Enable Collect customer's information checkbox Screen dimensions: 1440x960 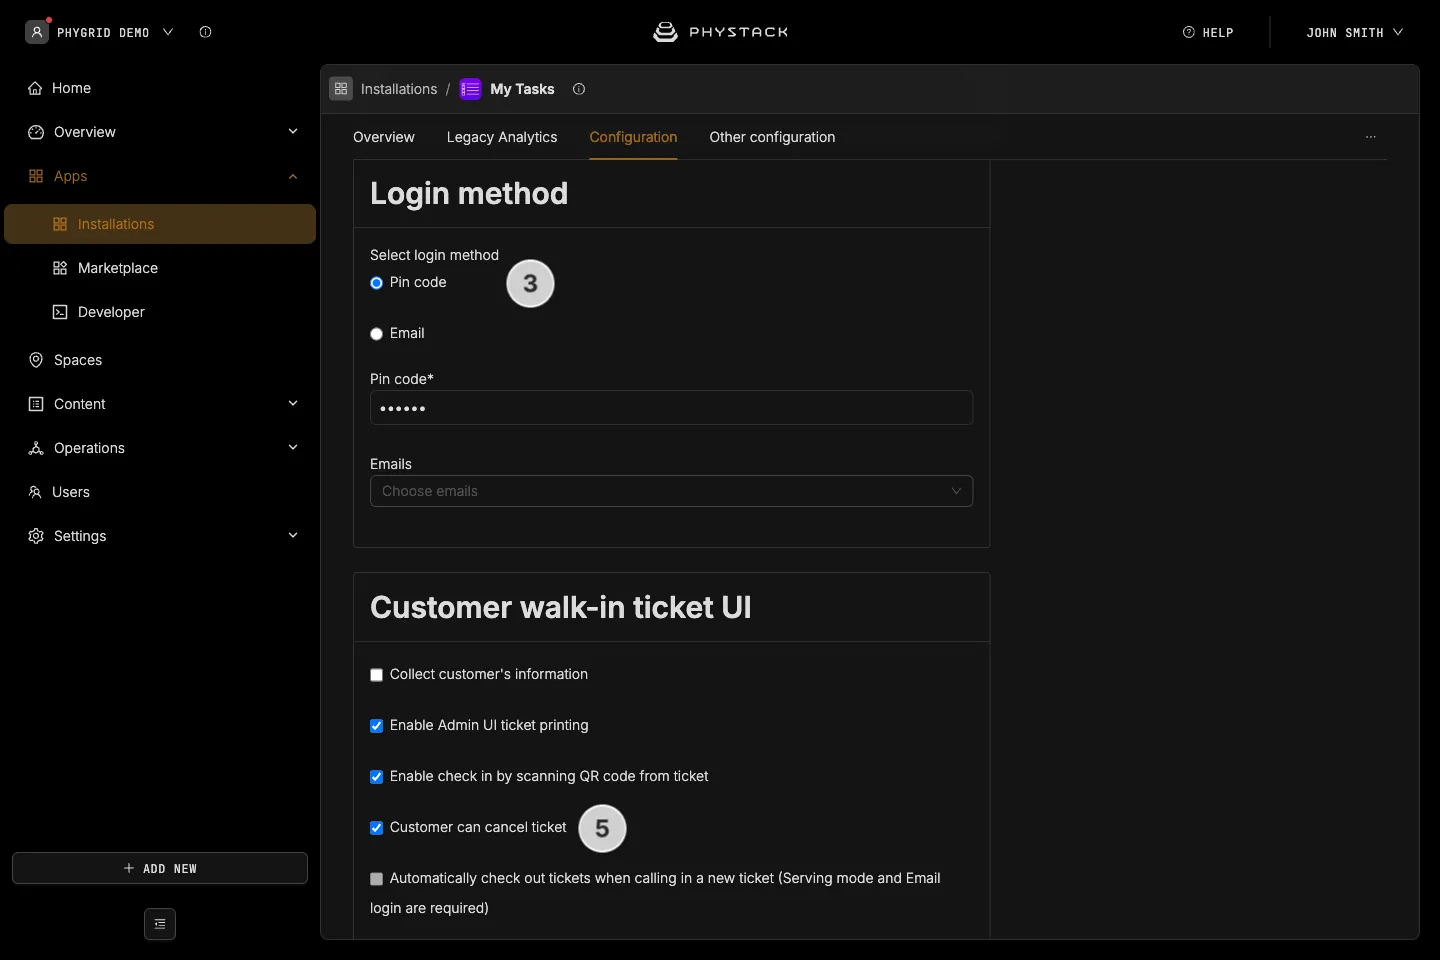tap(377, 675)
